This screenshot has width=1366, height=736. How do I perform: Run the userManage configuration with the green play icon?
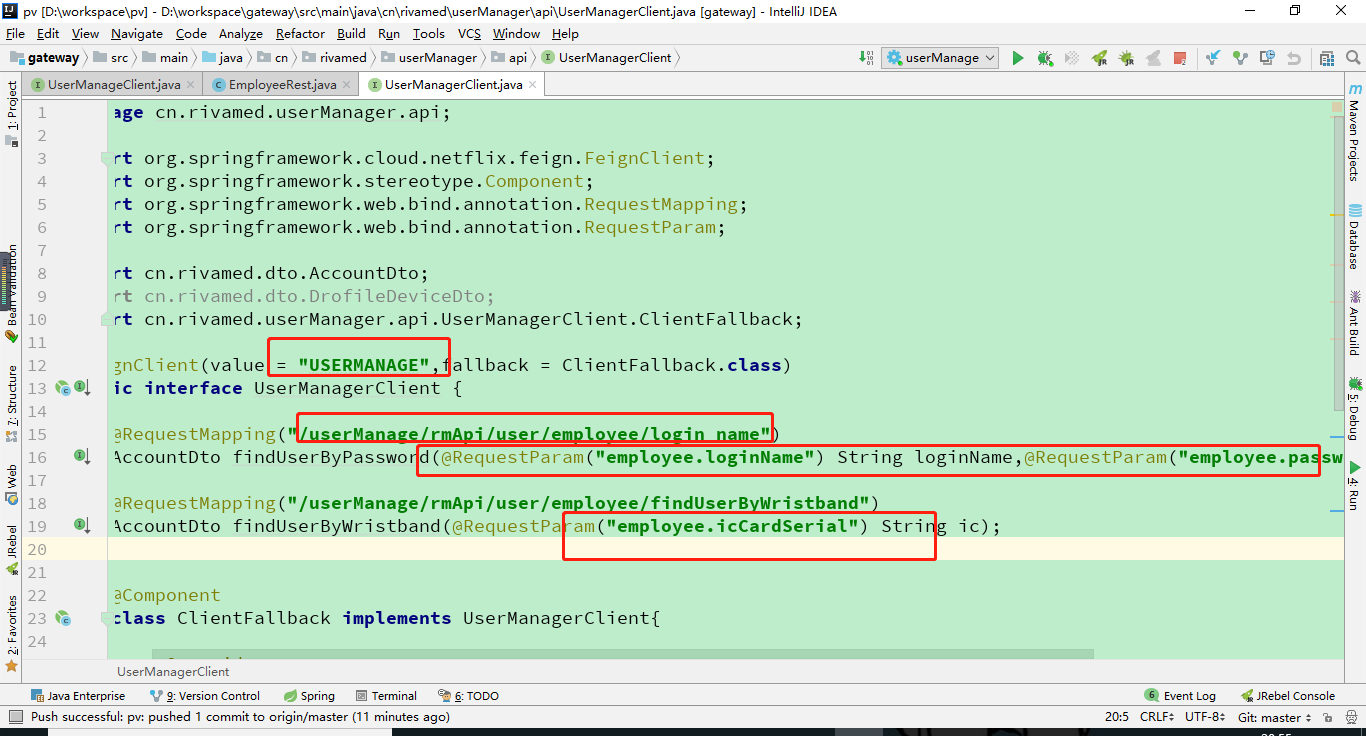1018,58
